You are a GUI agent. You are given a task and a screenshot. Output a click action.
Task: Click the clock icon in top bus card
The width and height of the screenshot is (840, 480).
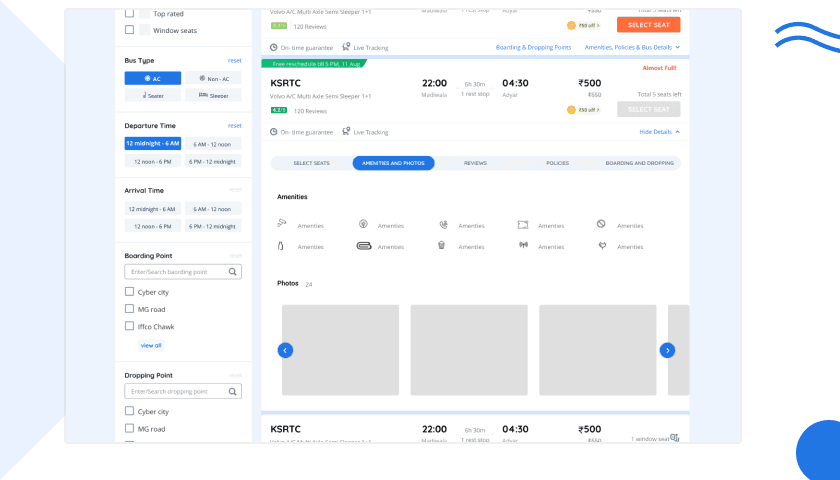coord(273,47)
